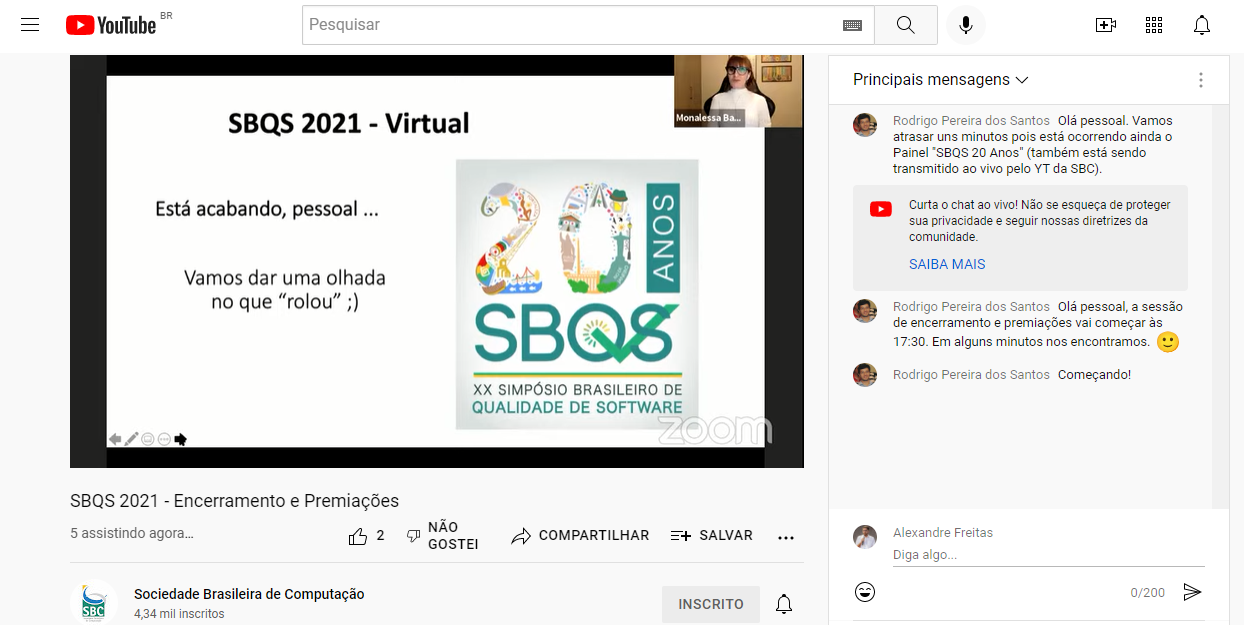
Task: Click the YouTube home logo
Action: coord(111,25)
